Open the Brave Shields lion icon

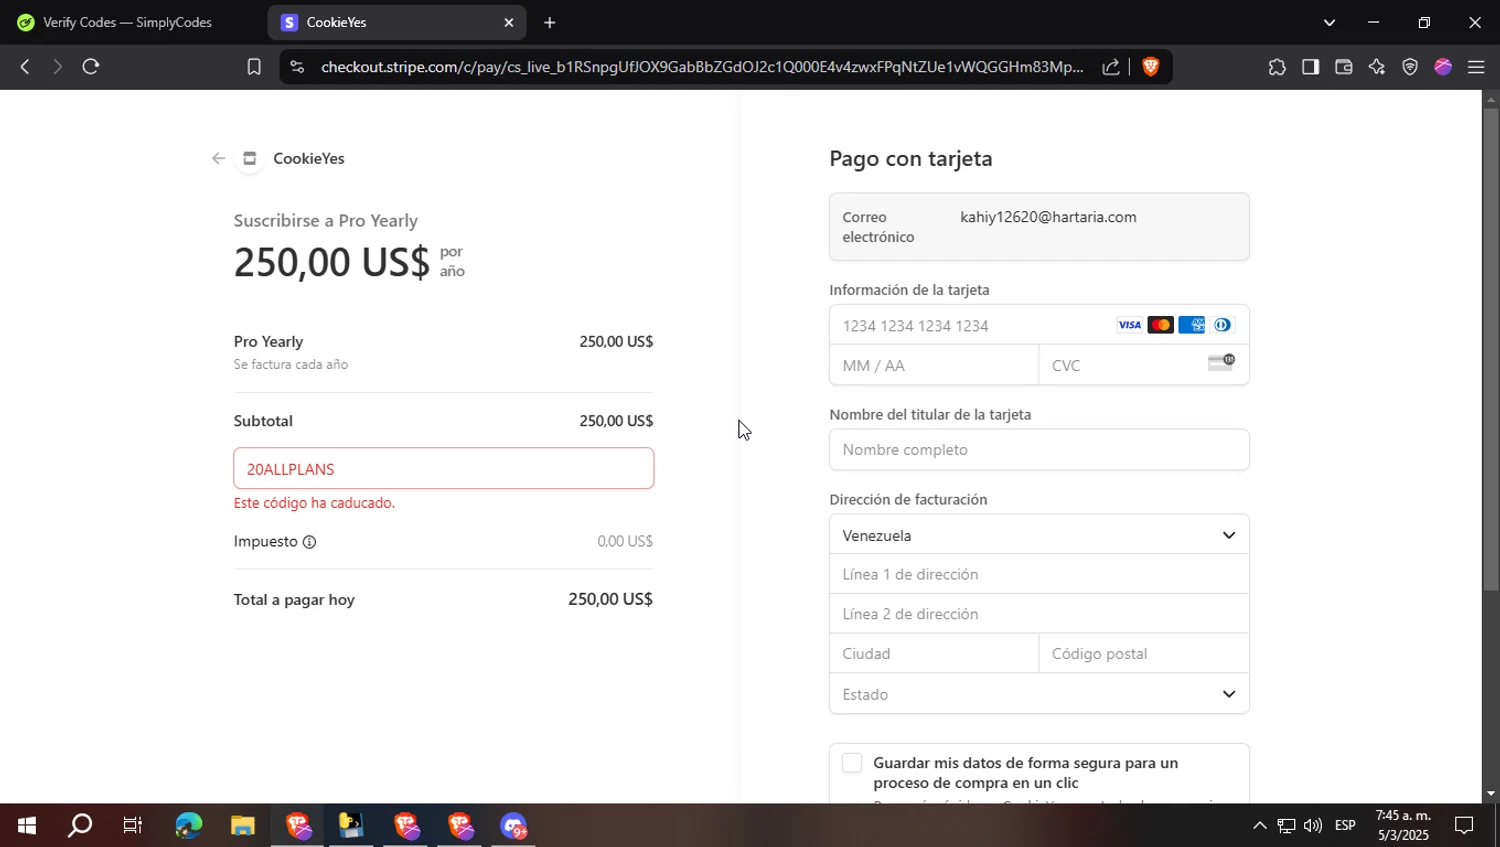tap(1150, 67)
